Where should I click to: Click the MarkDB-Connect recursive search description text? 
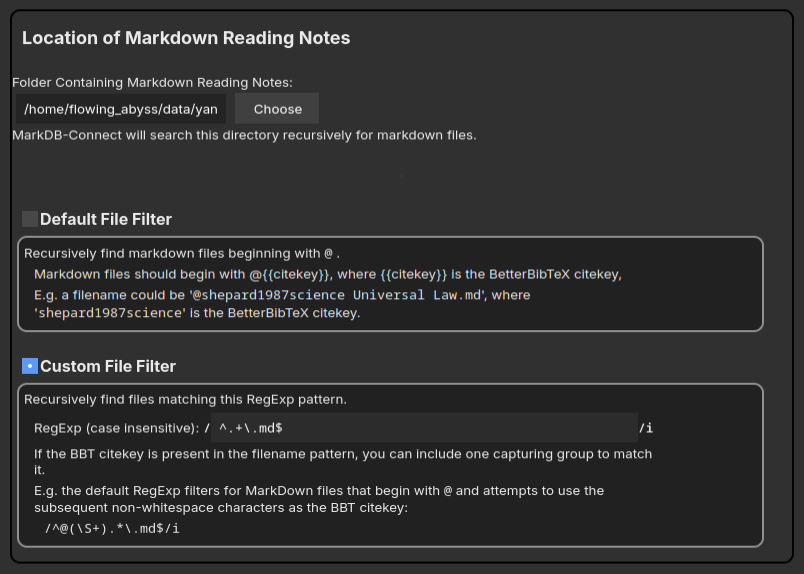coord(244,135)
